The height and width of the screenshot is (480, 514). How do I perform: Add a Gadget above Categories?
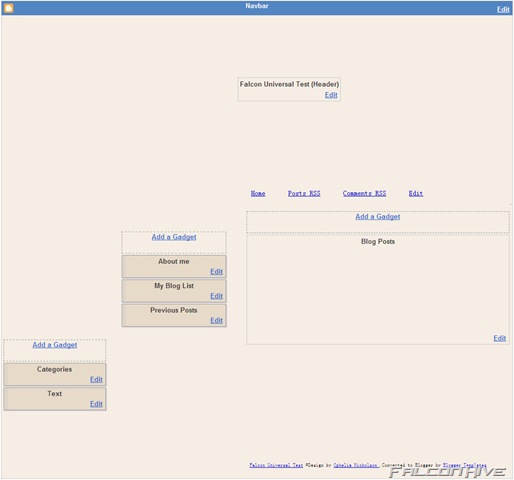[x=55, y=345]
